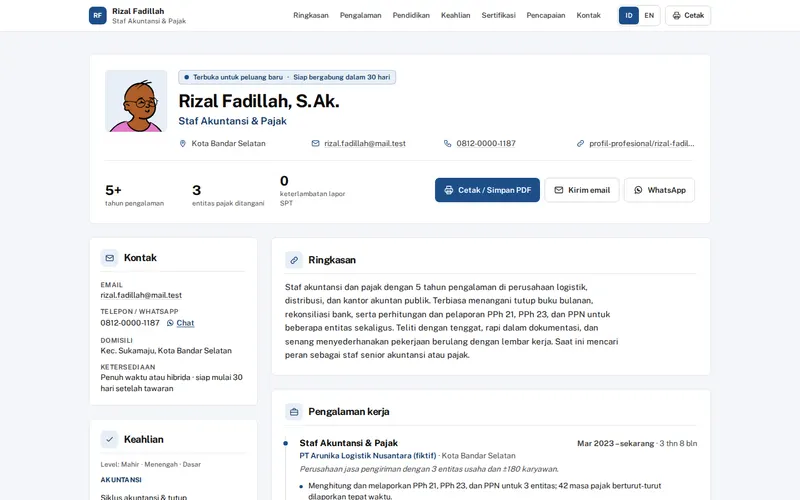Open the Ringkasan navigation item
Image resolution: width=800 pixels, height=500 pixels.
click(311, 15)
